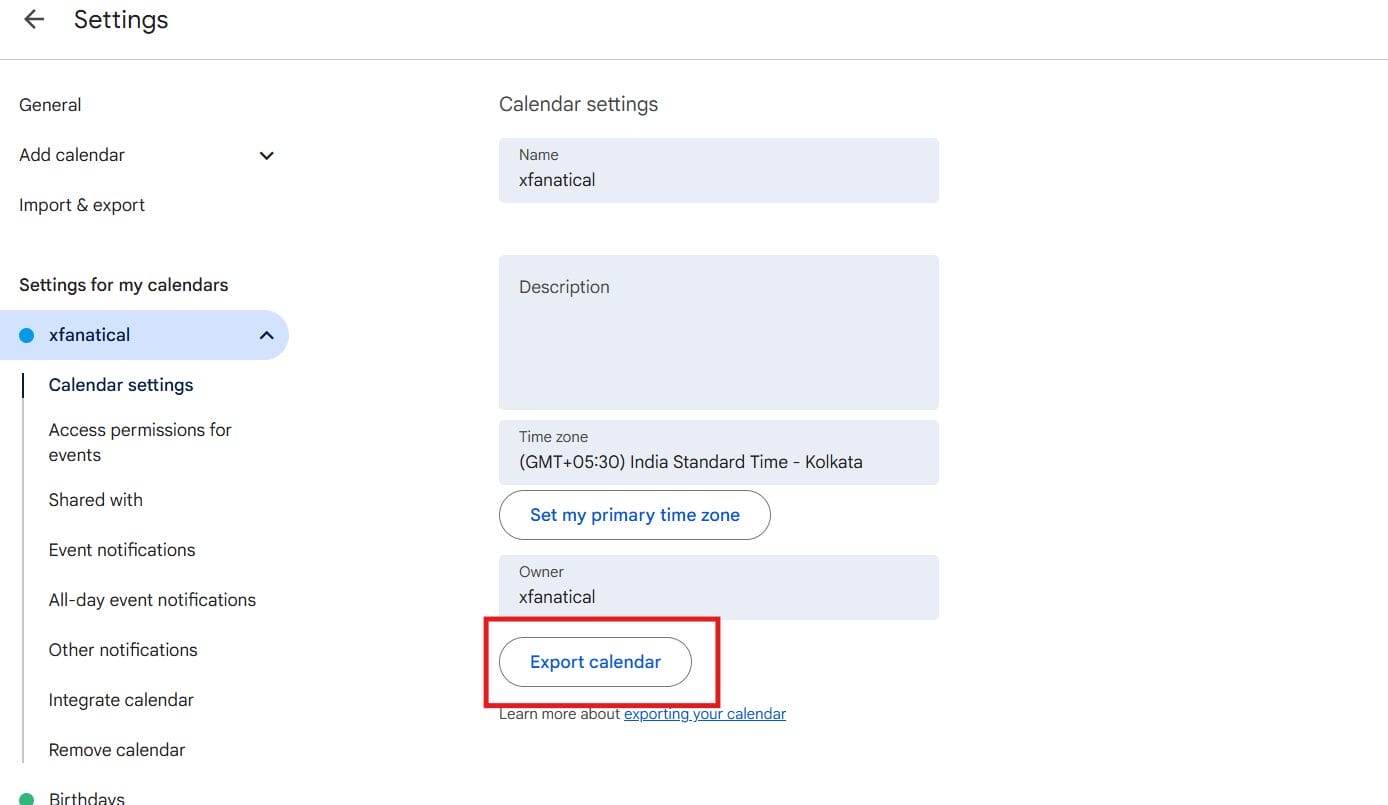Click the back arrow beside Settings
This screenshot has height=805, width=1388.
(34, 20)
